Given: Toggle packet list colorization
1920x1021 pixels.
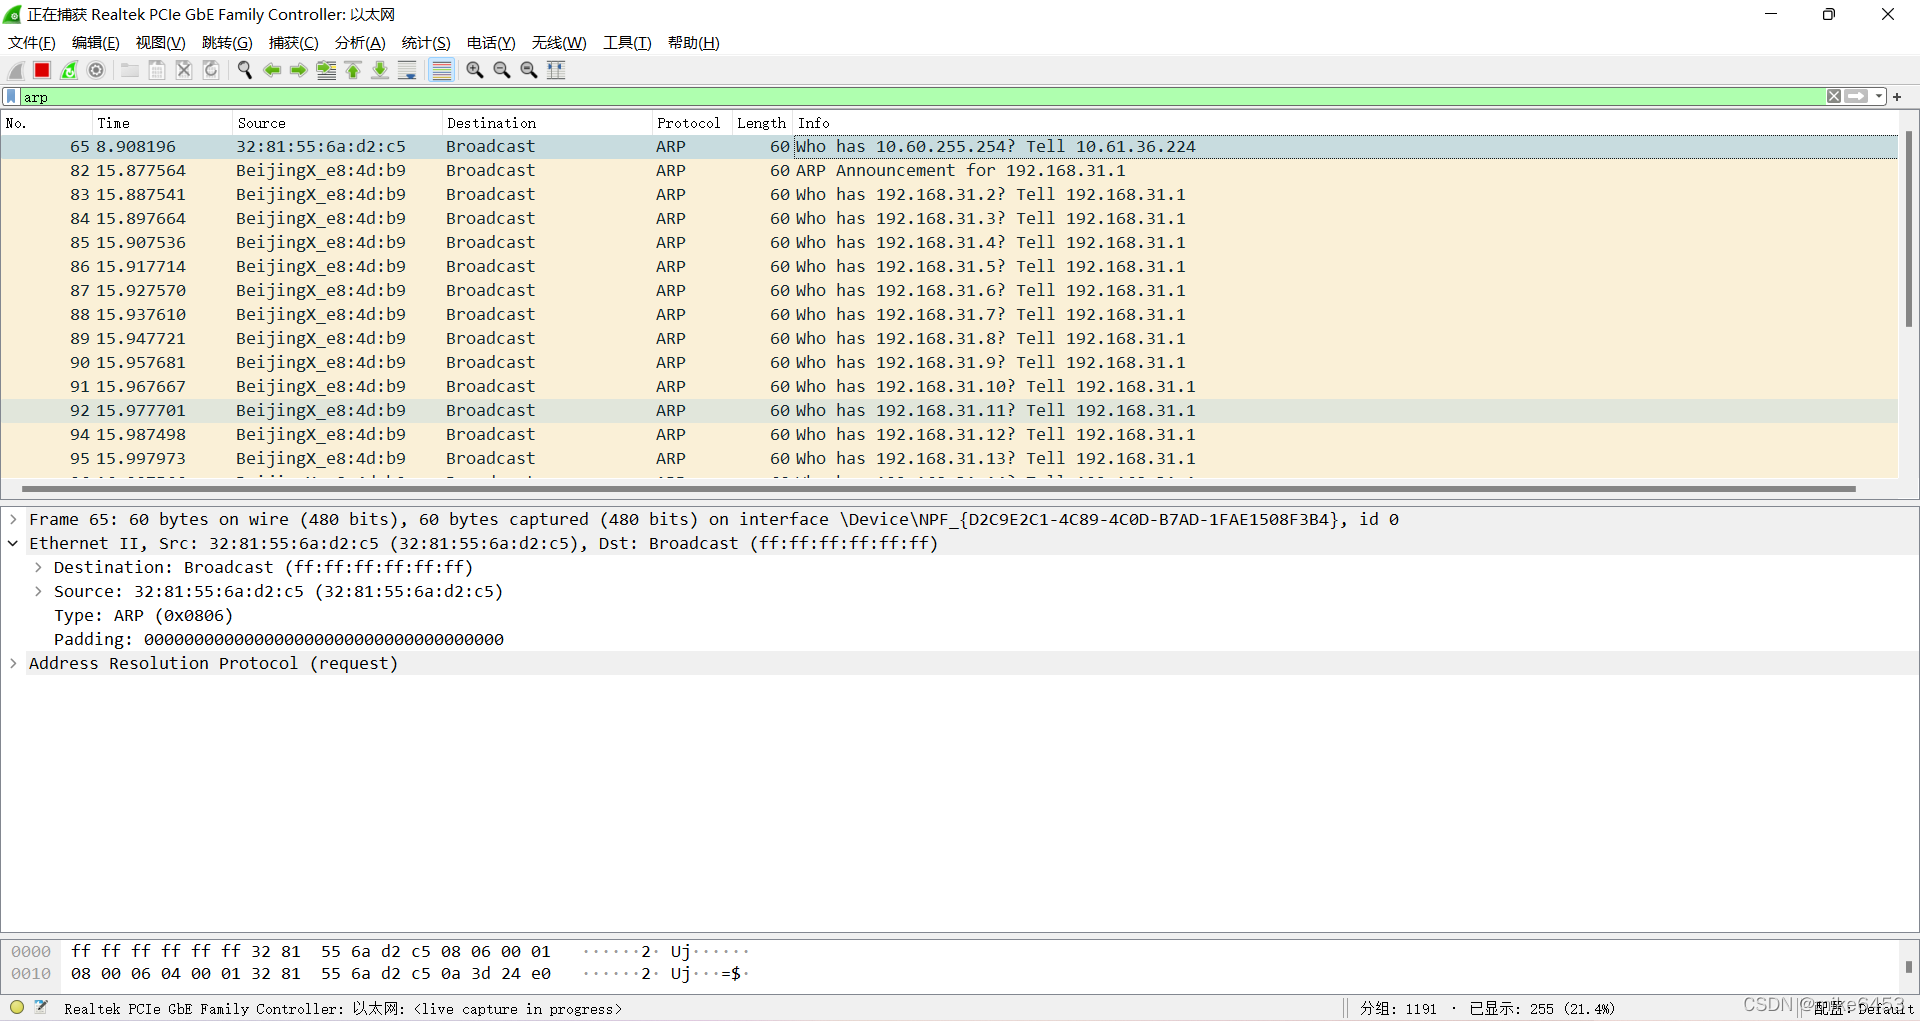Looking at the screenshot, I should 441,70.
